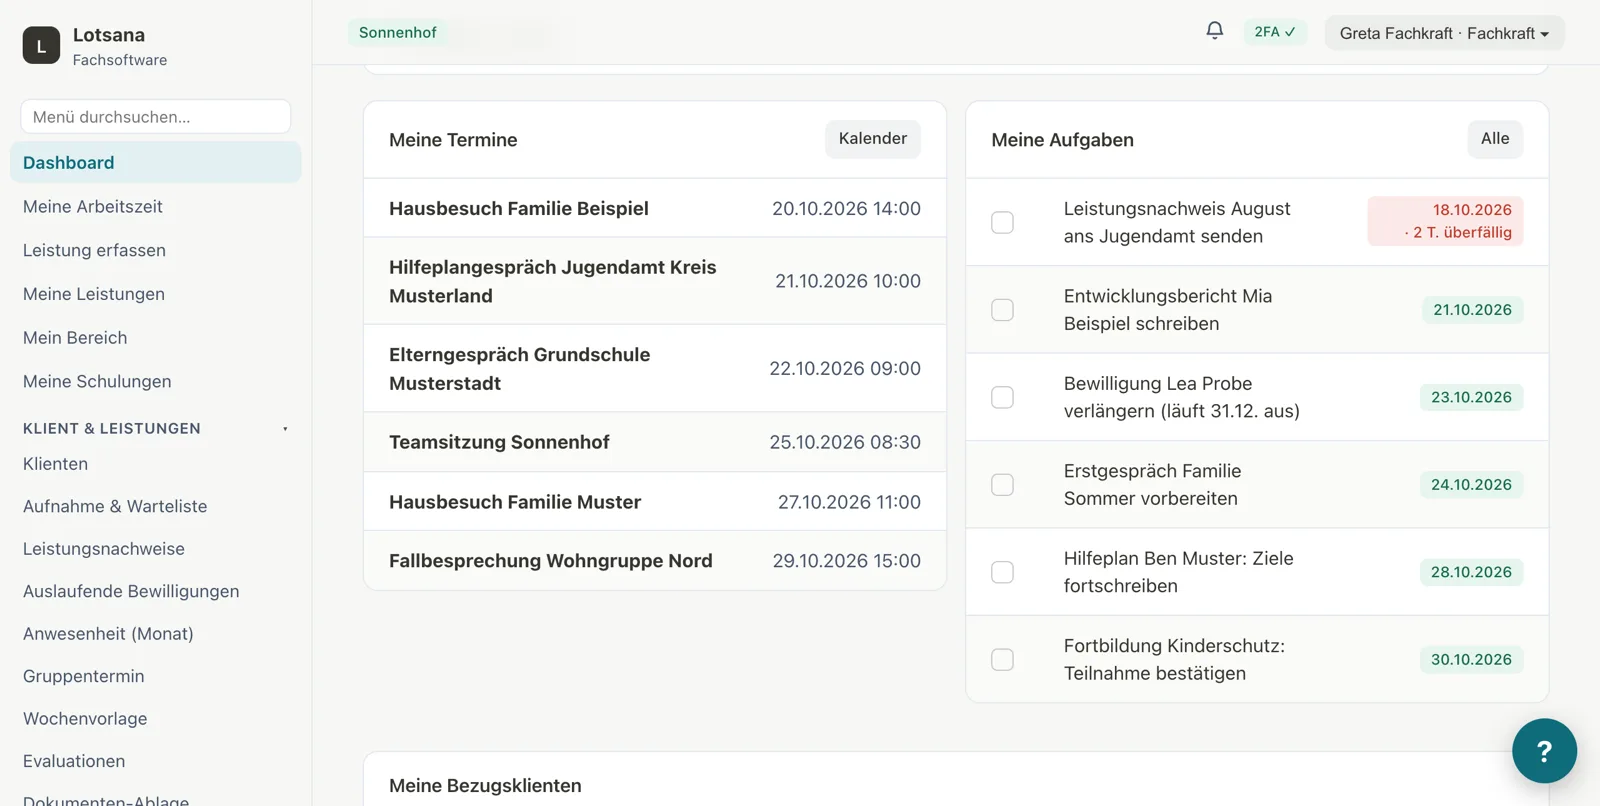This screenshot has height=806, width=1600.
Task: Open Greta Fachkraft user dropdown
Action: click(1444, 33)
